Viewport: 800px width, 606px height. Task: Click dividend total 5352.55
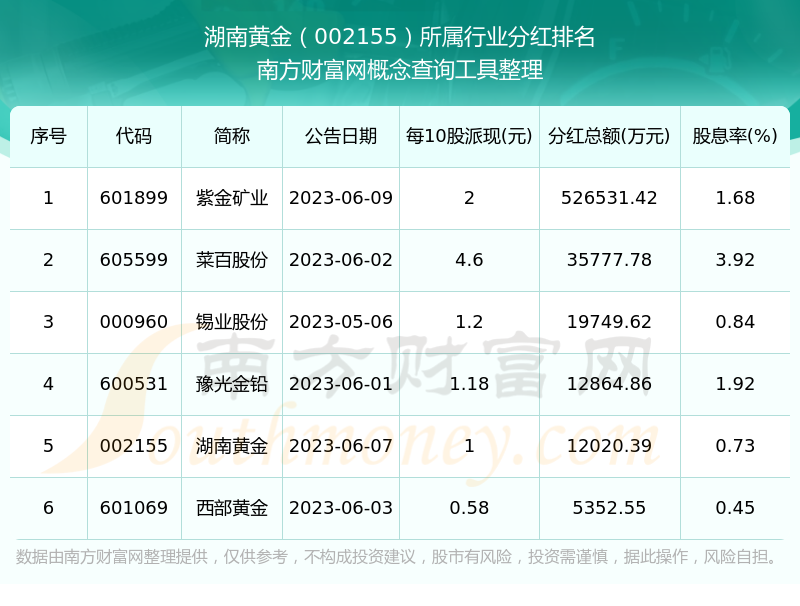609,508
